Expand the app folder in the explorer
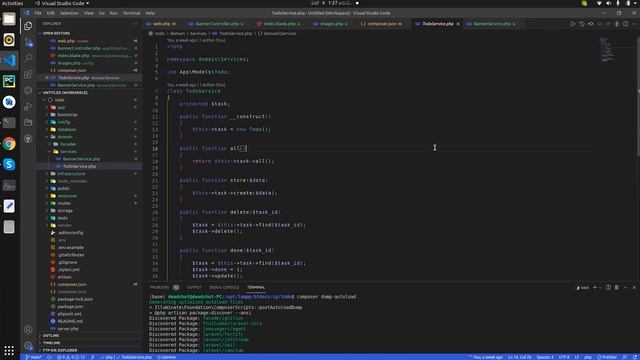Image resolution: width=640 pixels, height=360 pixels. (x=61, y=107)
